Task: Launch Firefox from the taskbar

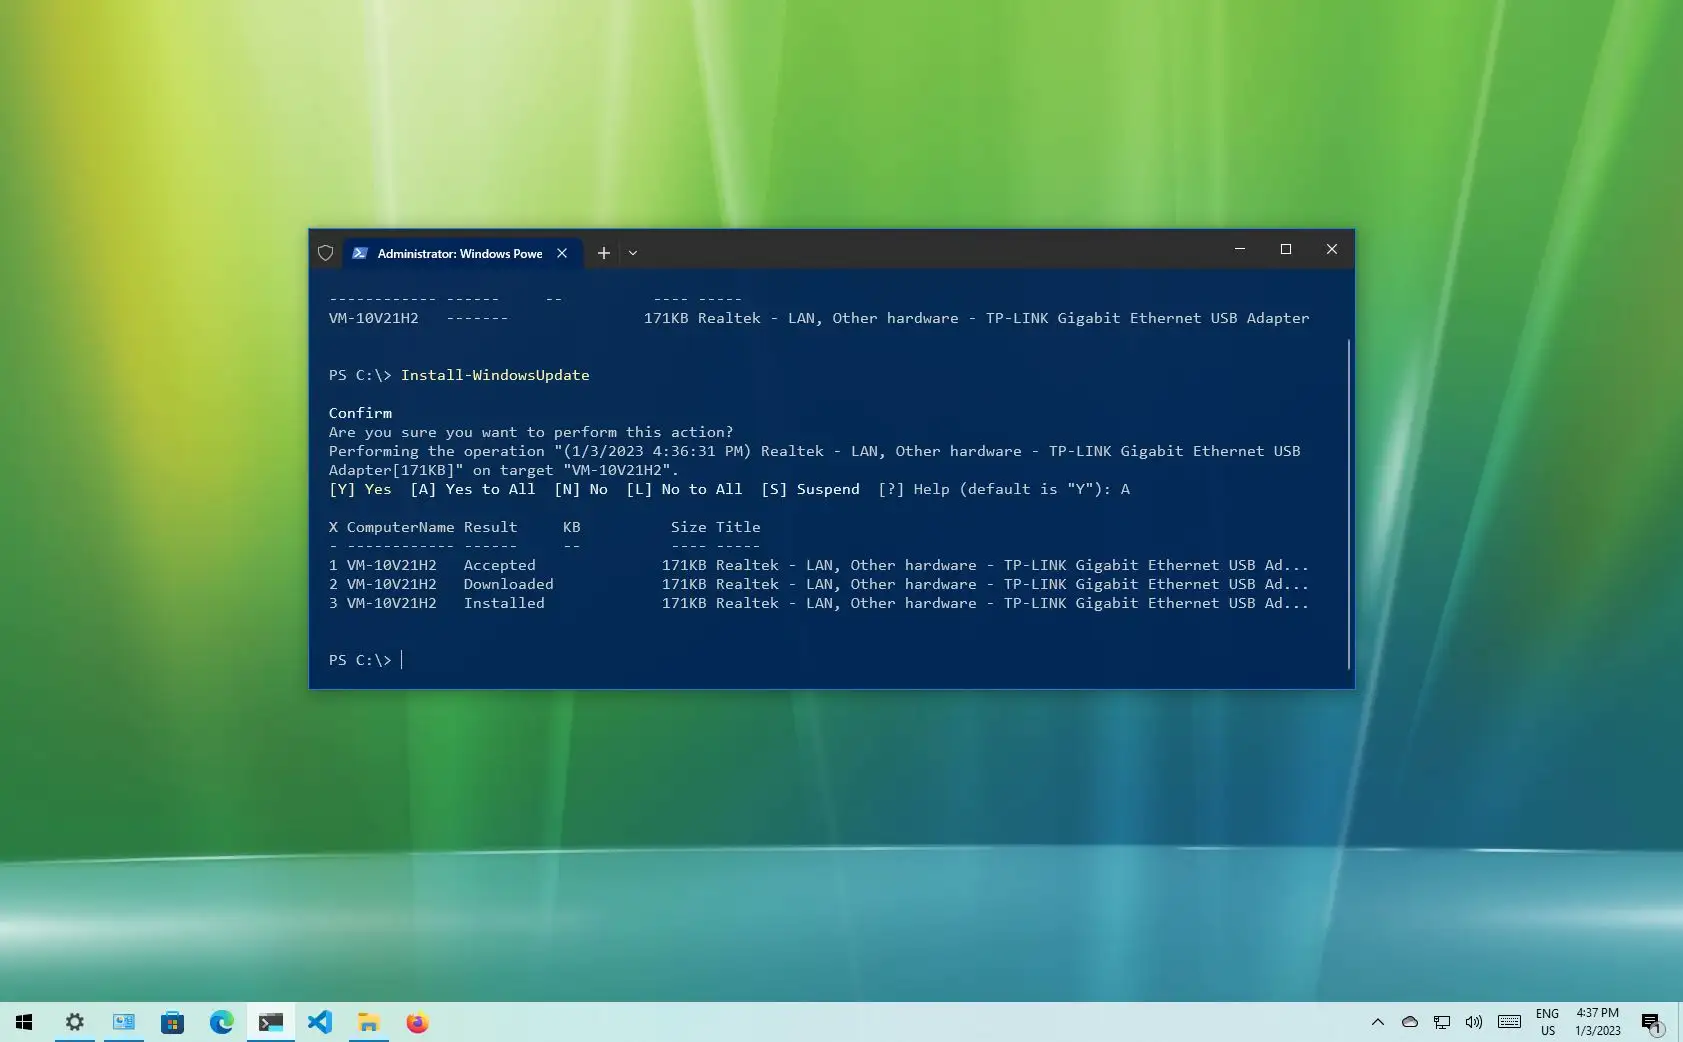Action: click(418, 1022)
